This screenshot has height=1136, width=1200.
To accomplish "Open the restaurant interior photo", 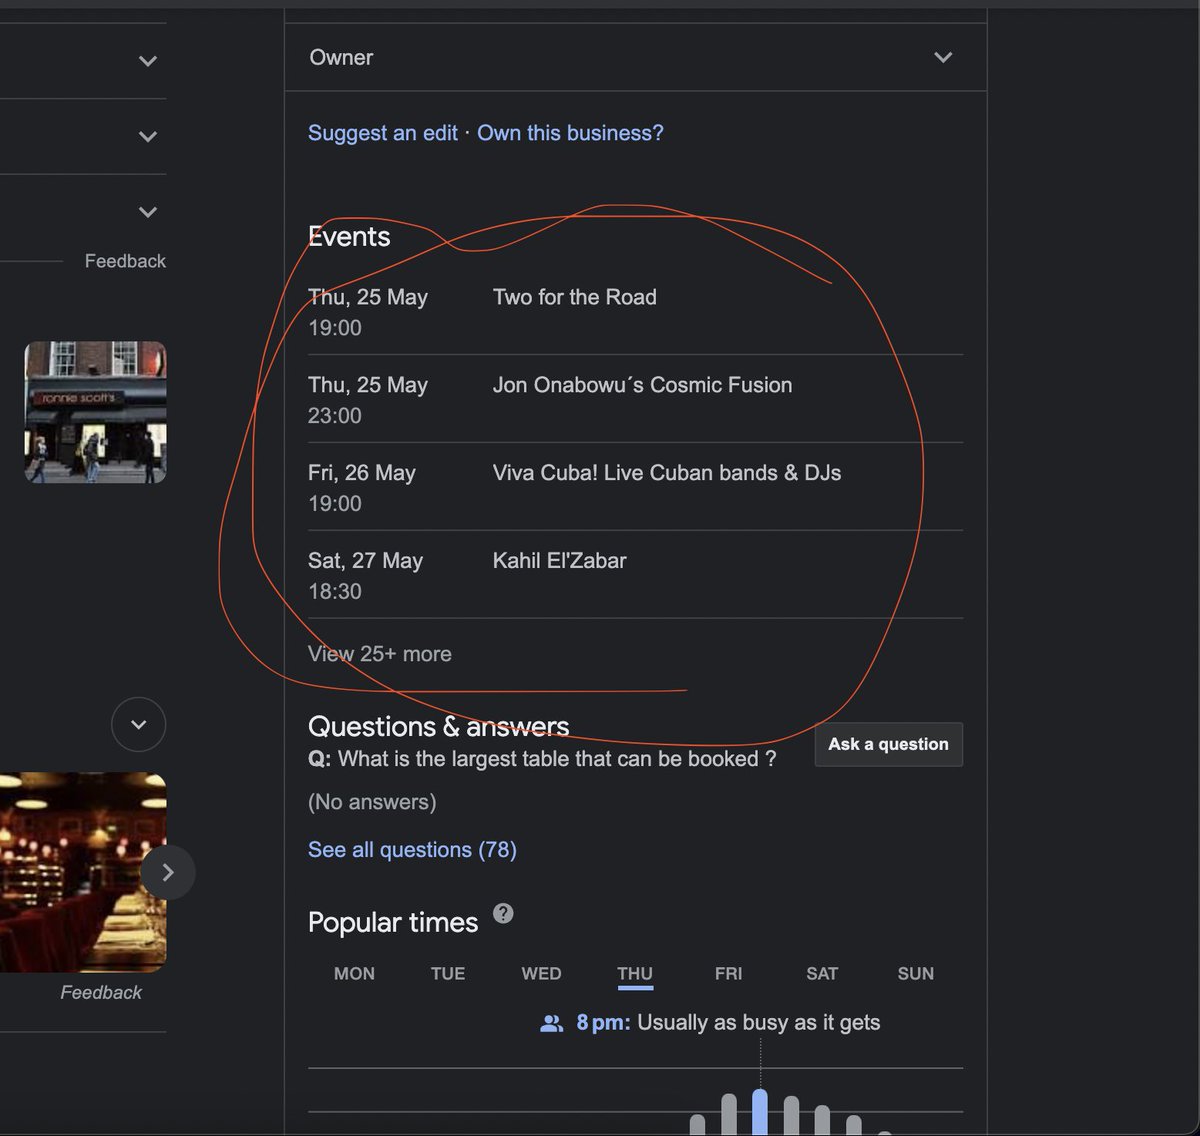I will (83, 872).
